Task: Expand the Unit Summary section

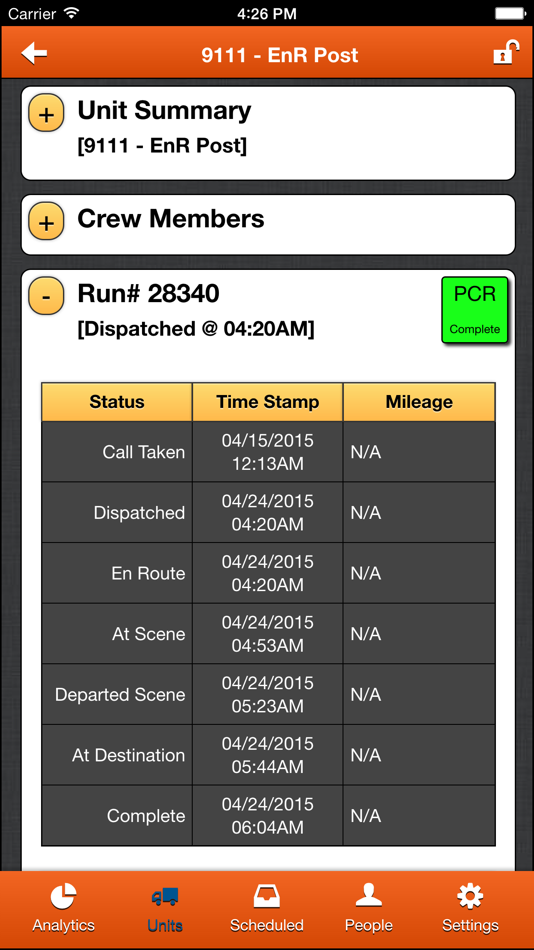Action: point(46,113)
